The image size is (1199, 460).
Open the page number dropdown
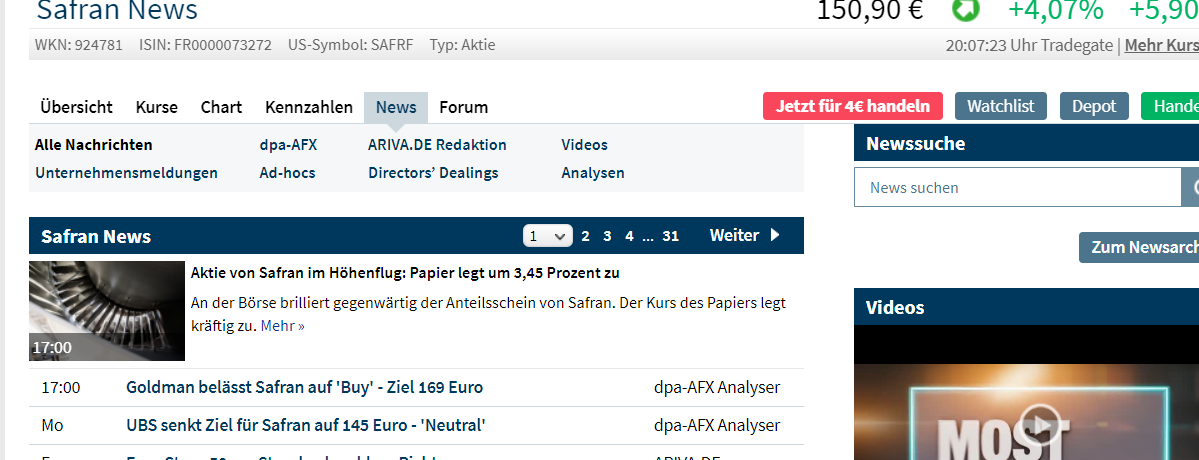click(547, 236)
